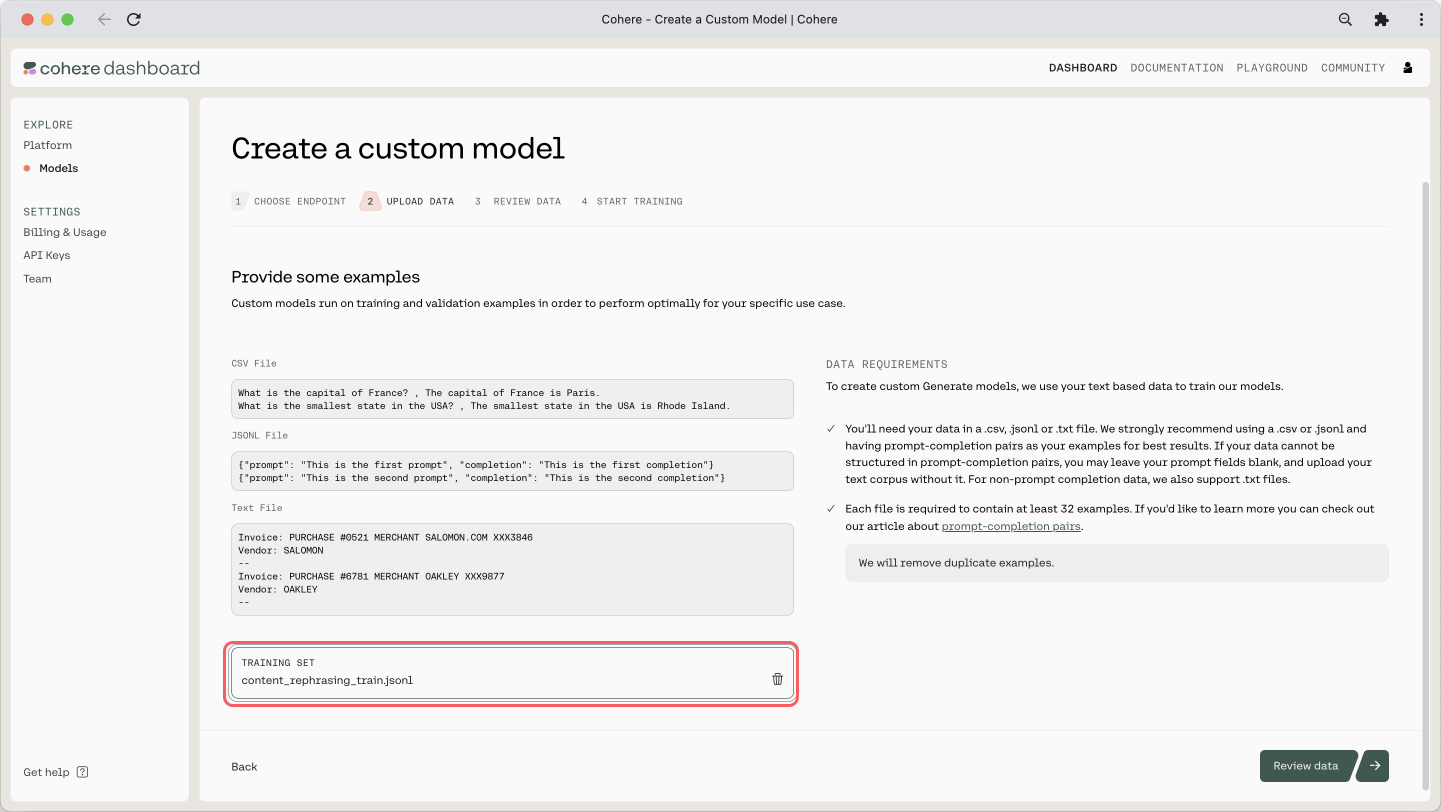The image size is (1441, 812).
Task: Delete the content_rephrasing_train.jsonl training file
Action: click(x=777, y=679)
